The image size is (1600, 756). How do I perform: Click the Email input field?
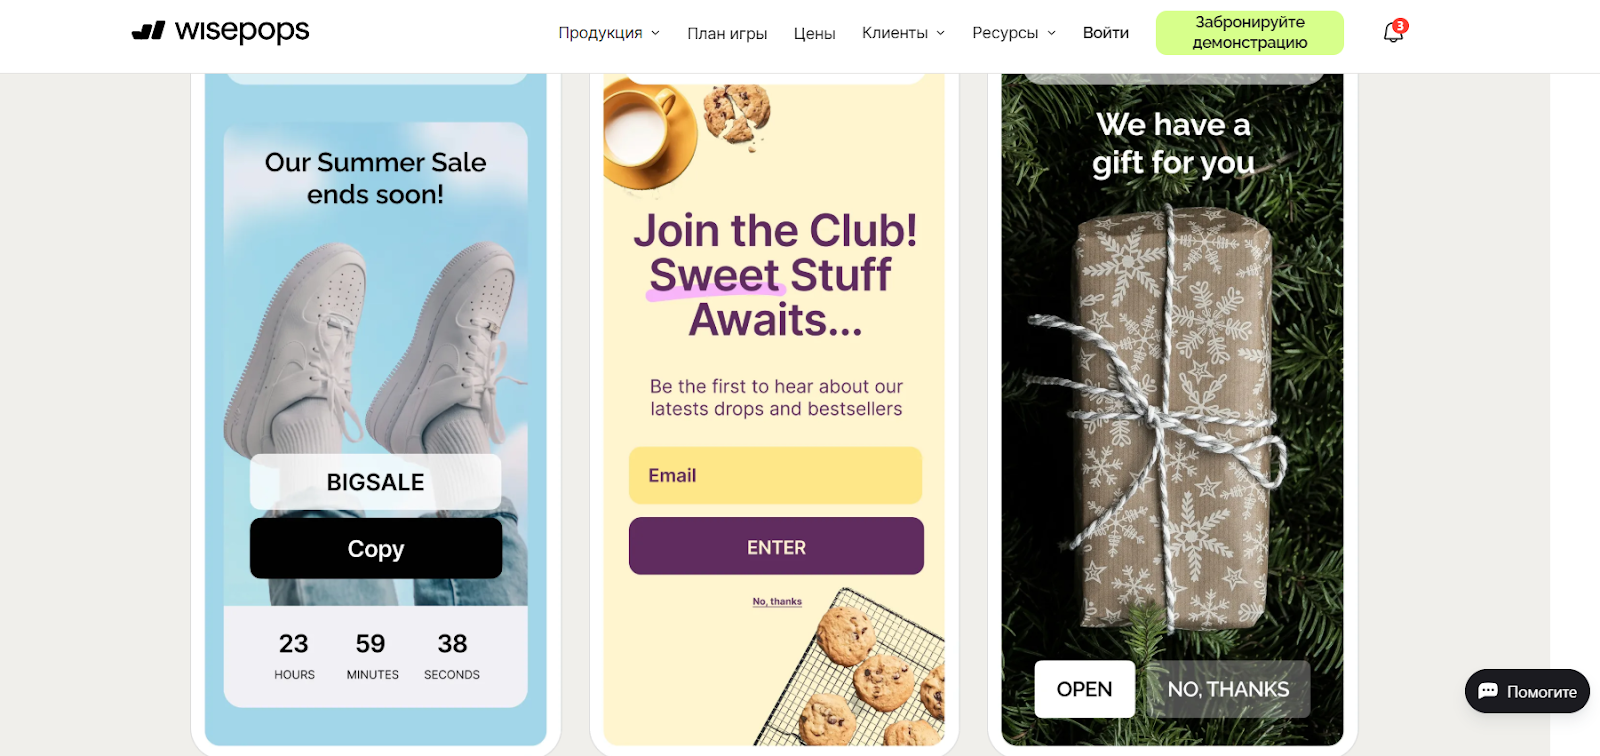point(775,475)
